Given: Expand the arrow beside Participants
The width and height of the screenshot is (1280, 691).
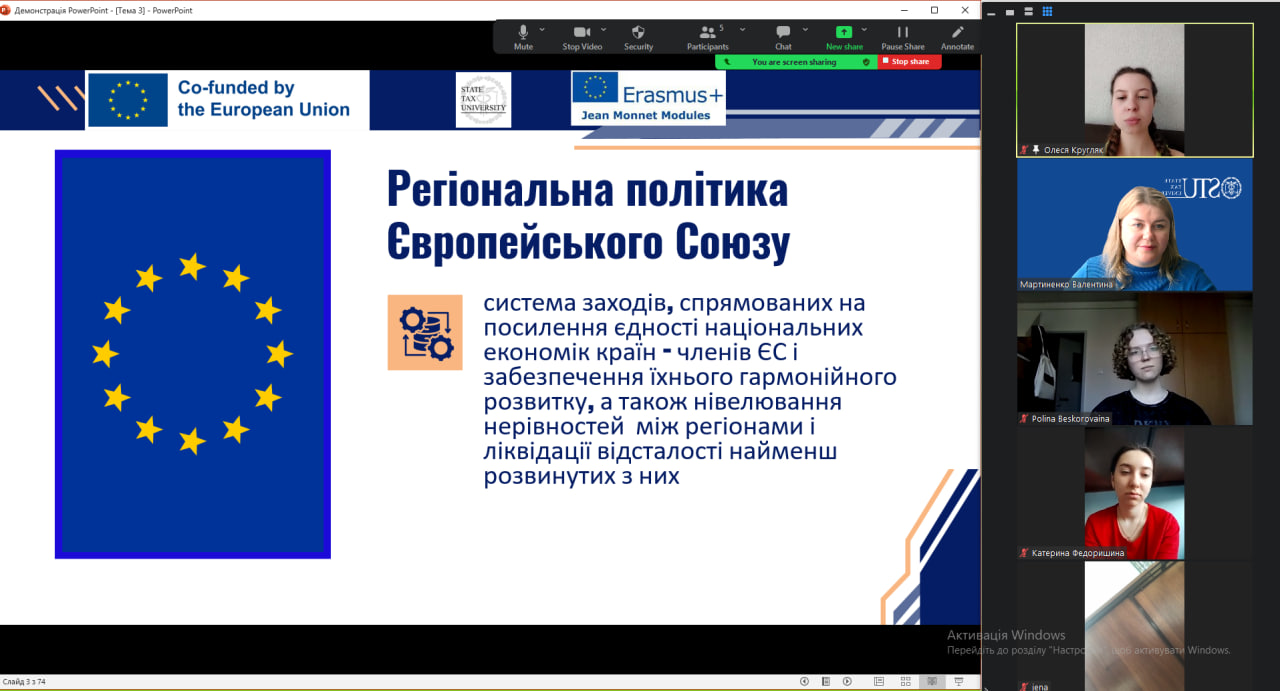Looking at the screenshot, I should point(742,30).
